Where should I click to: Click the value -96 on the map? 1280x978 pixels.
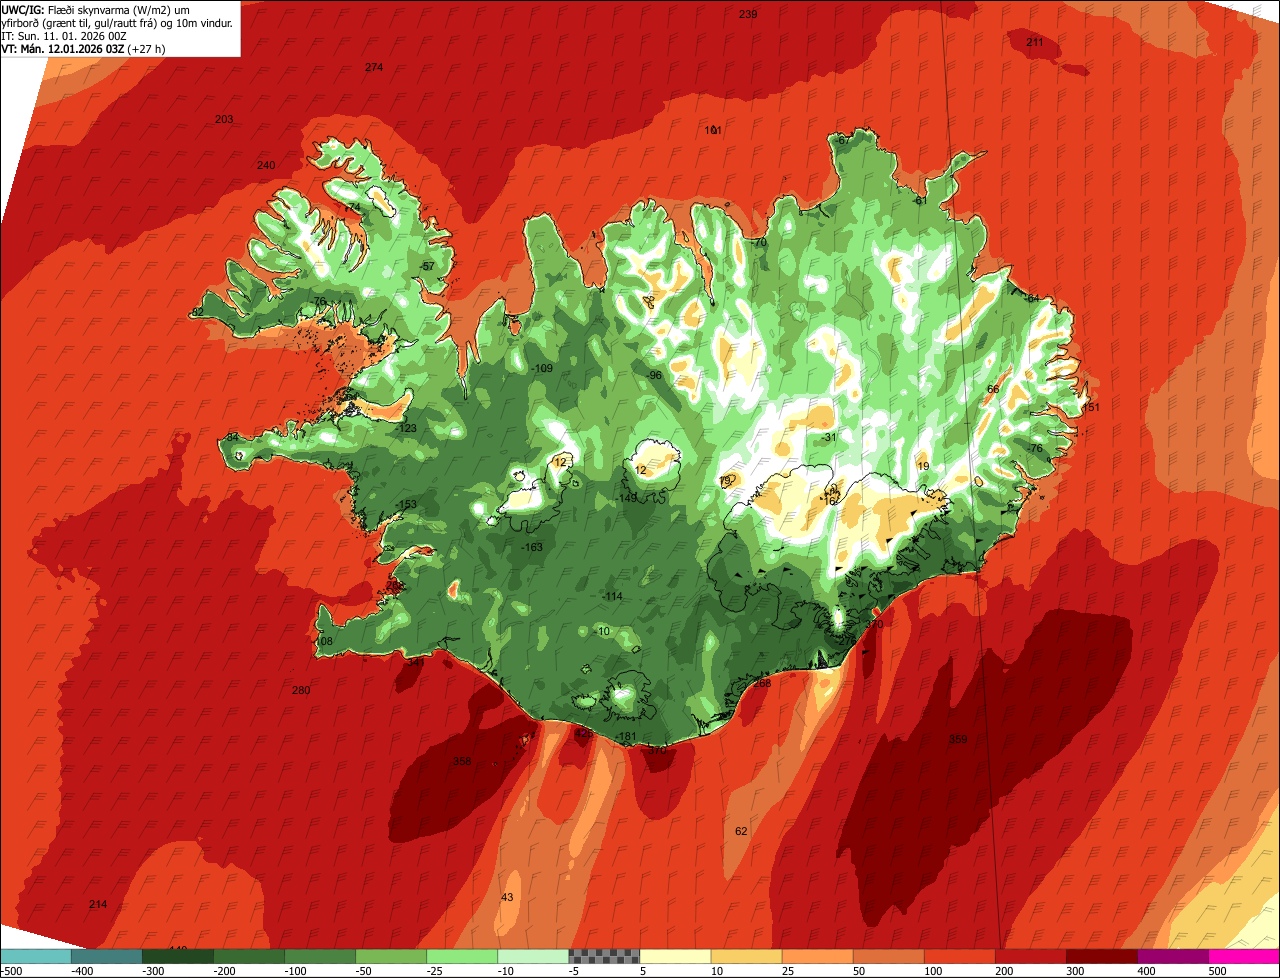(x=654, y=375)
